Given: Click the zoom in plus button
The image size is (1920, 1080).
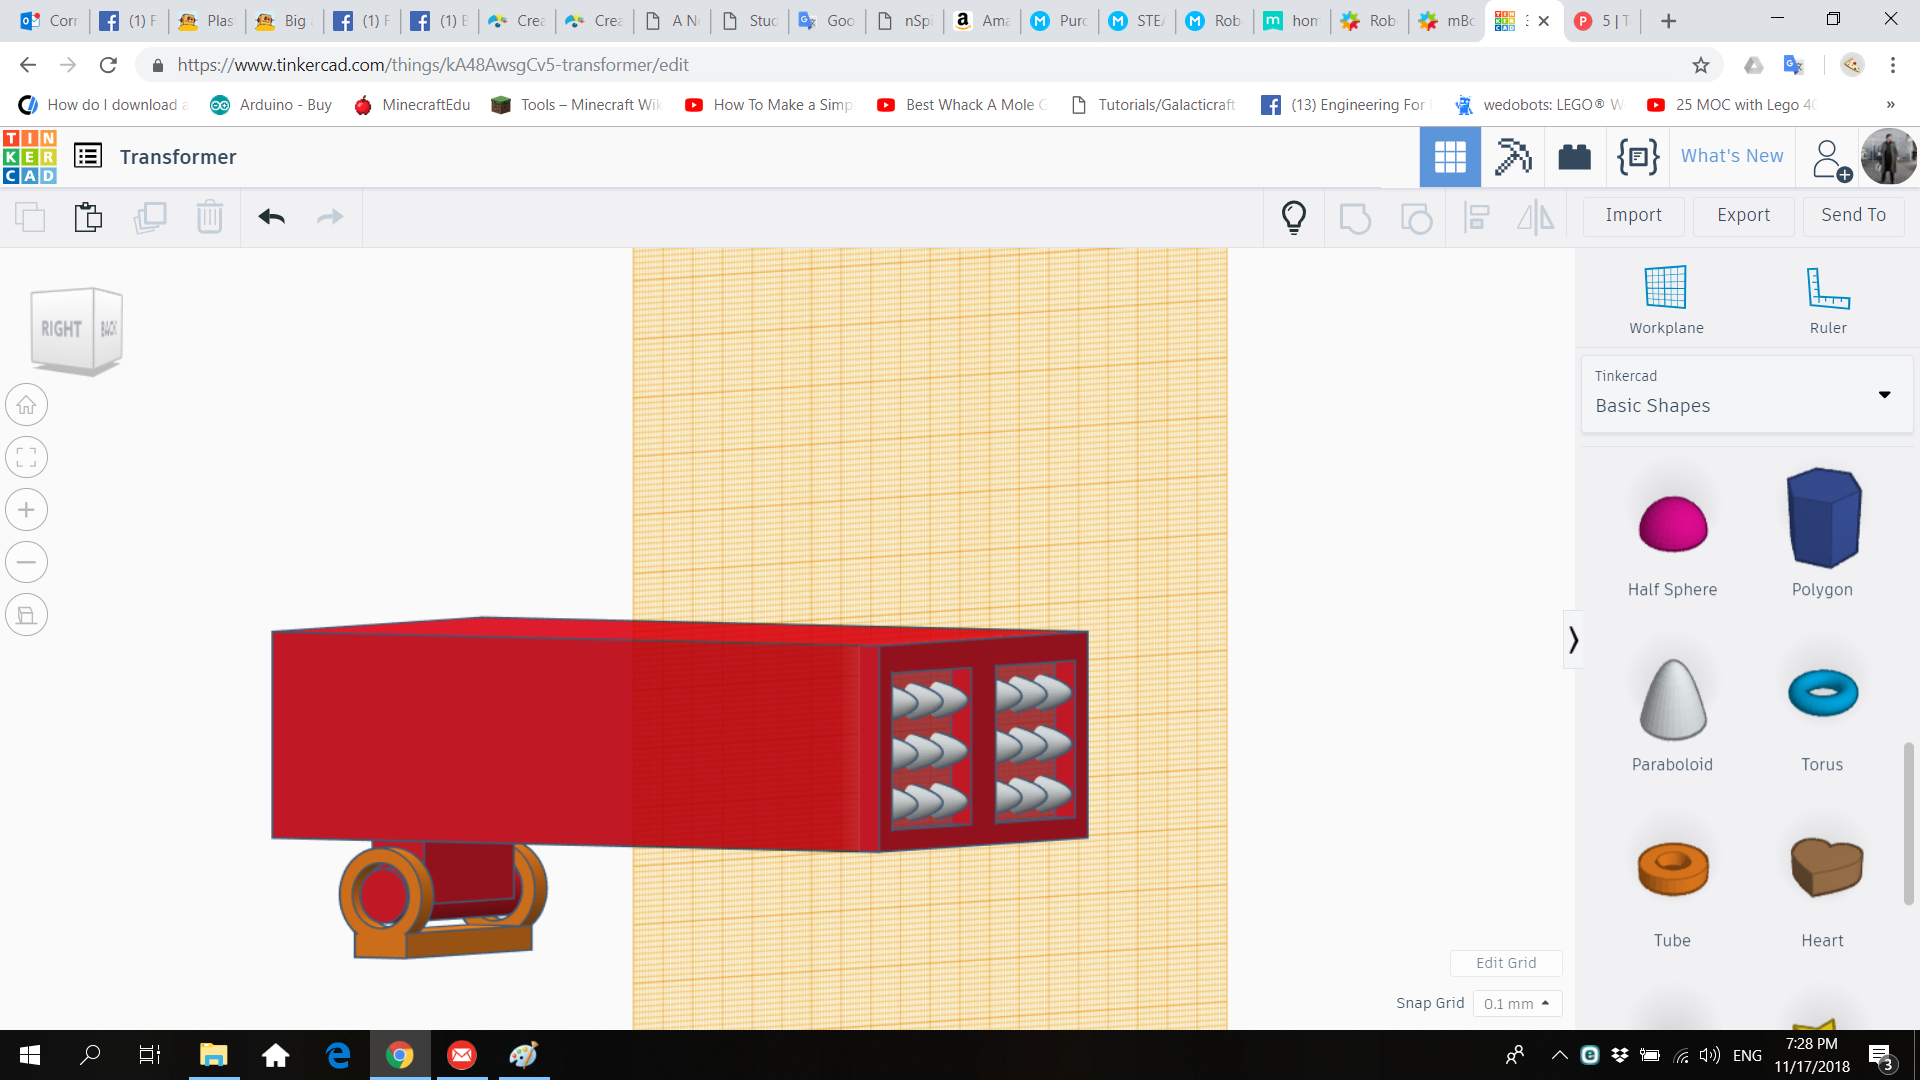Looking at the screenshot, I should tap(27, 510).
